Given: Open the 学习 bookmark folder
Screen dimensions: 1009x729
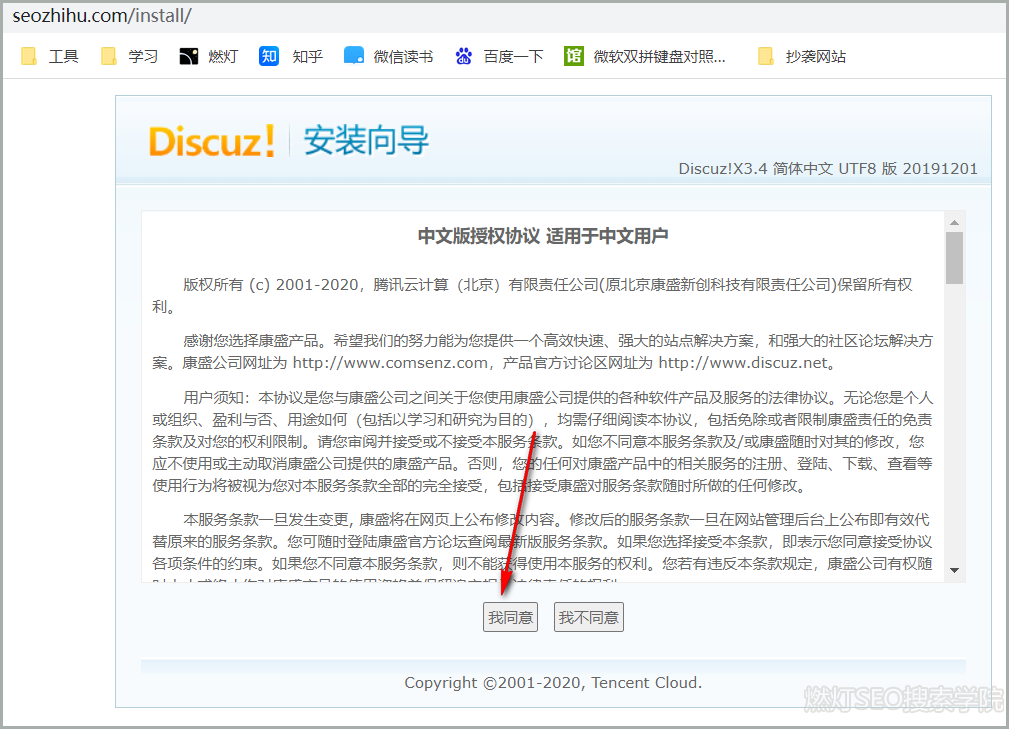Looking at the screenshot, I should pos(129,57).
